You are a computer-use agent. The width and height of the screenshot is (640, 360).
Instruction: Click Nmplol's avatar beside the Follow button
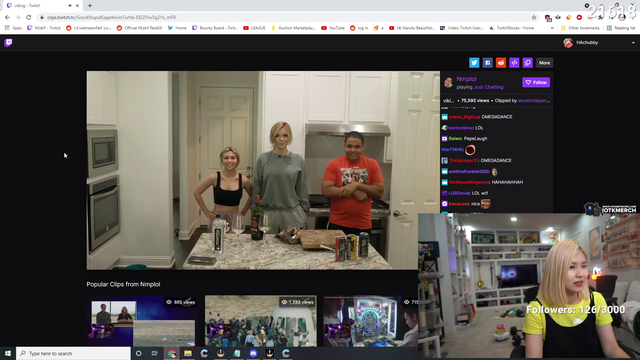coord(449,82)
